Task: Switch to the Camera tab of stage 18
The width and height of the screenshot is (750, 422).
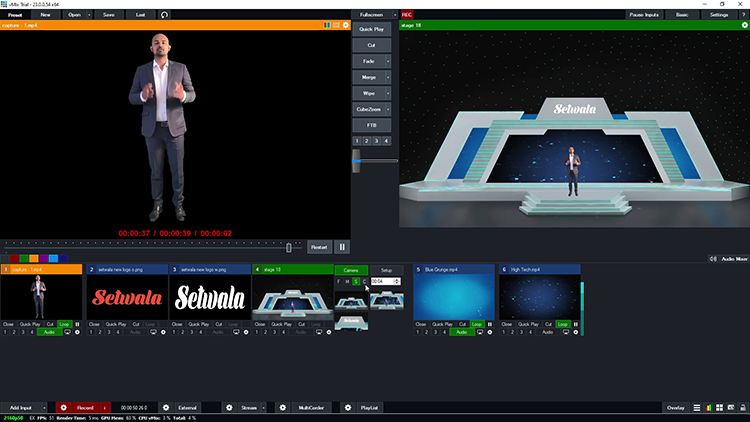Action: pos(351,270)
